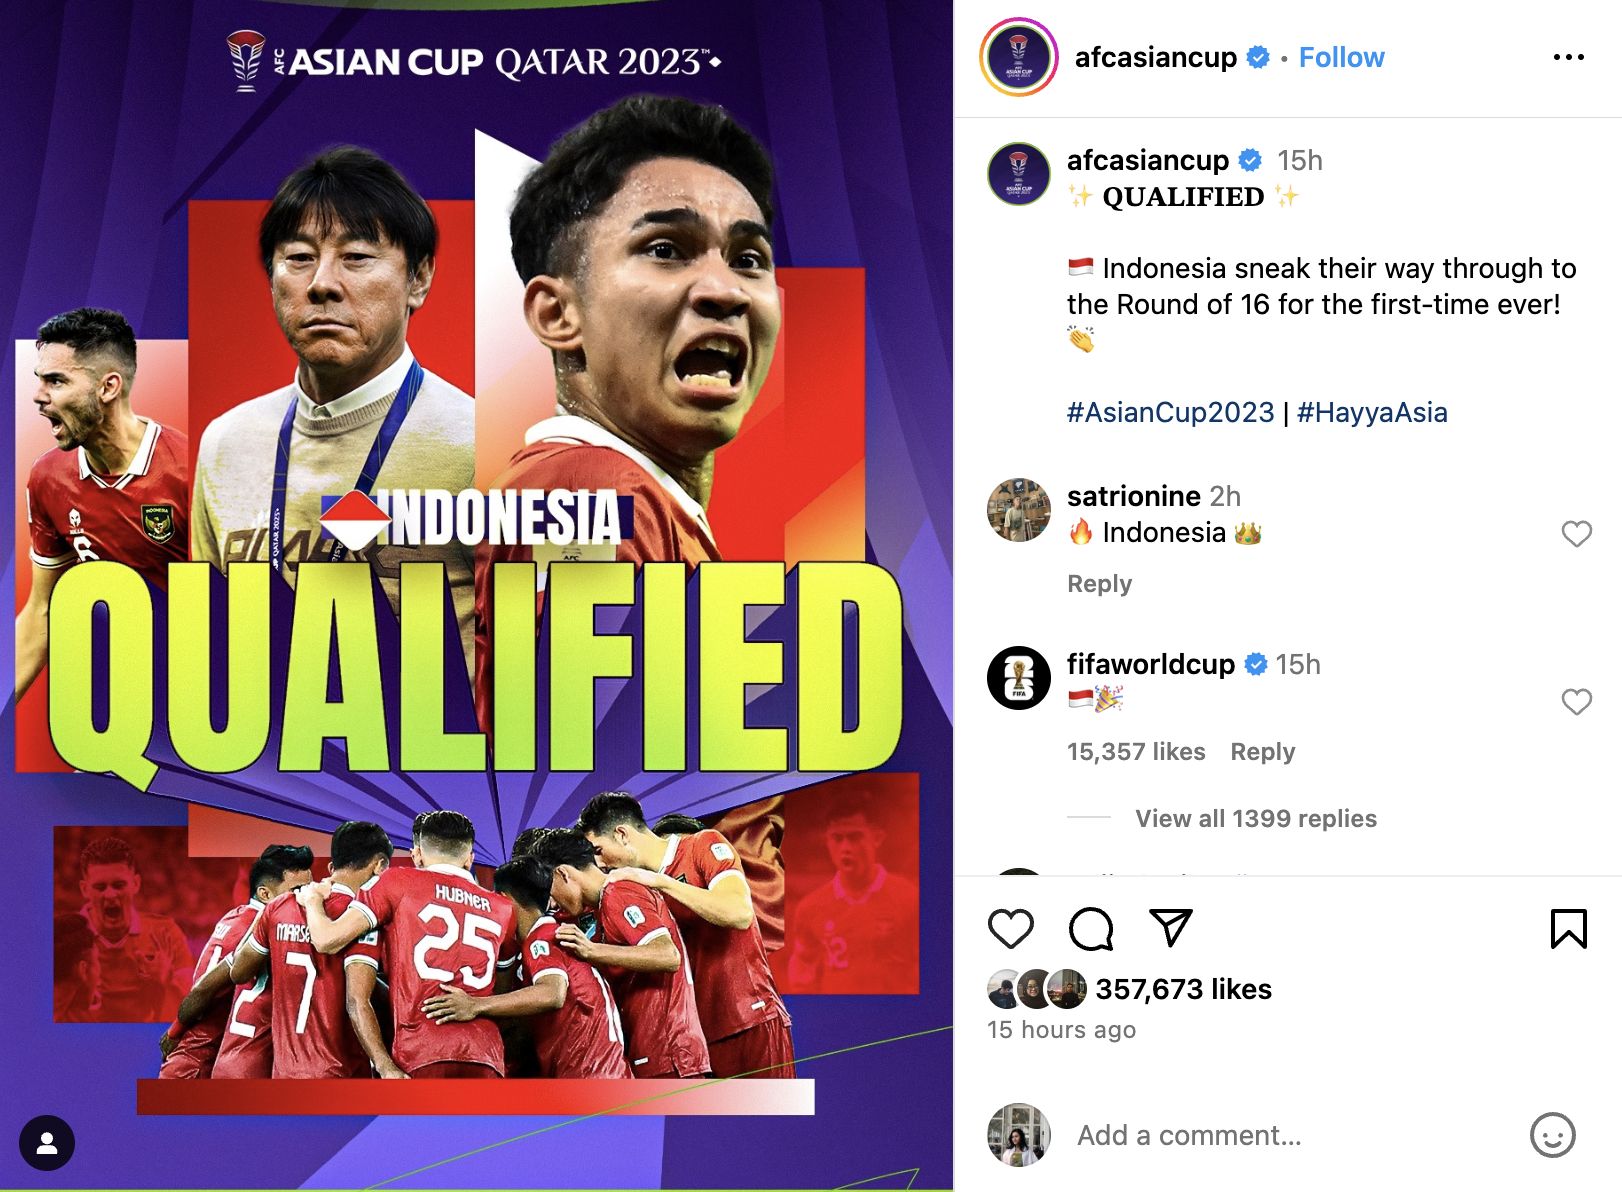Reply to the fifaworldcup comment
The height and width of the screenshot is (1192, 1622).
coord(1262,752)
